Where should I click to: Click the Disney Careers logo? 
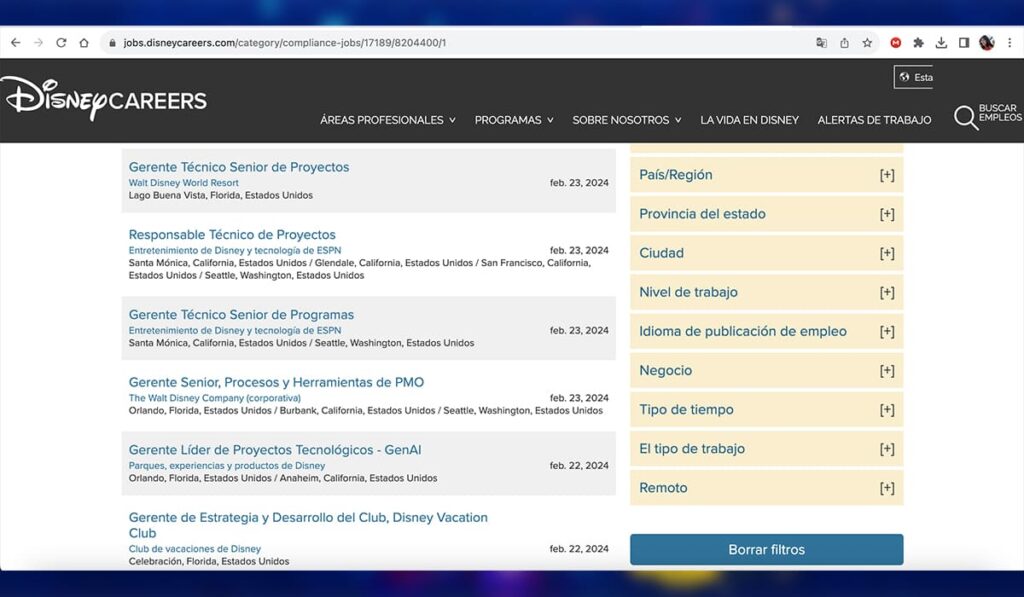(104, 99)
